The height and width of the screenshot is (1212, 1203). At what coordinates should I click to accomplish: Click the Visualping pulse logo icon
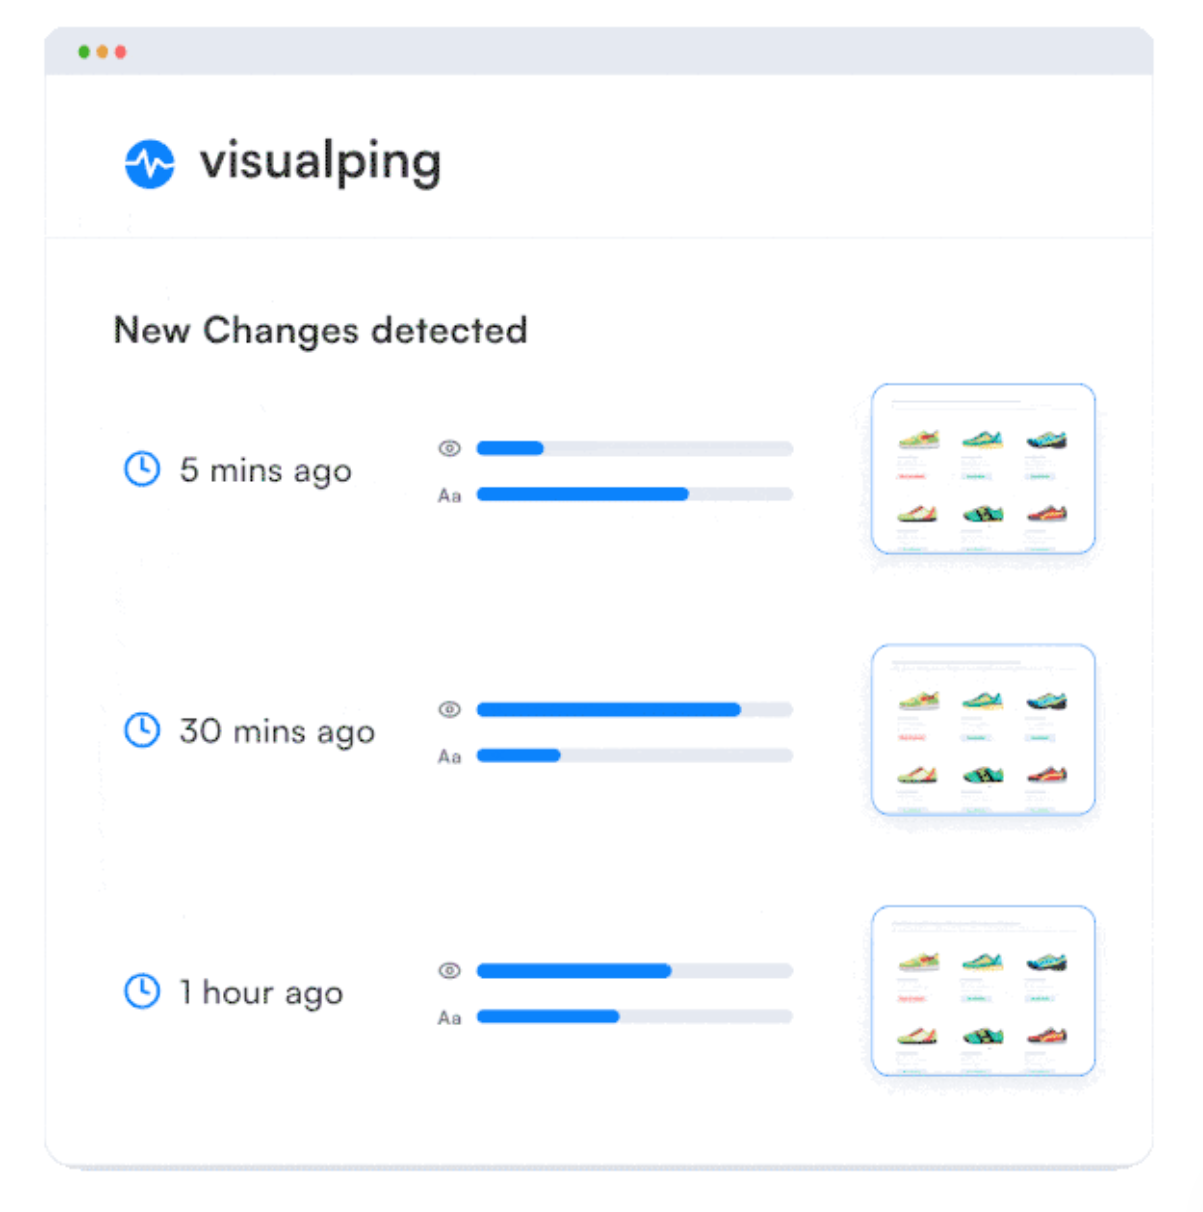click(x=150, y=163)
